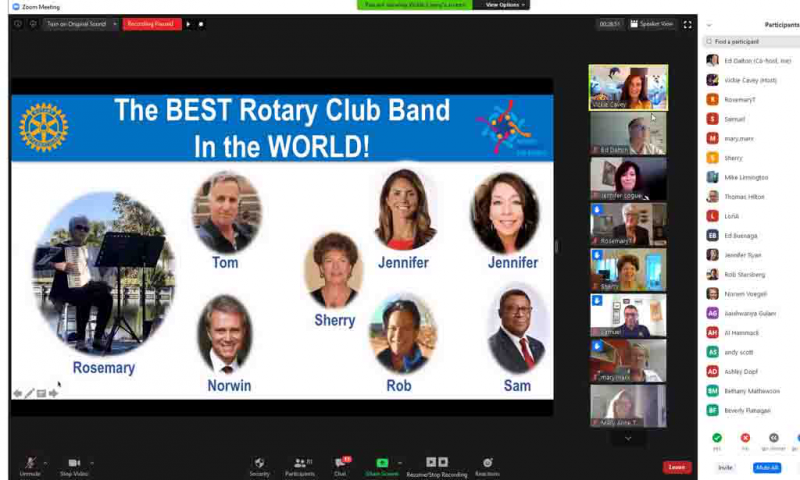Click the blue Mute All button

pyautogui.click(x=767, y=467)
